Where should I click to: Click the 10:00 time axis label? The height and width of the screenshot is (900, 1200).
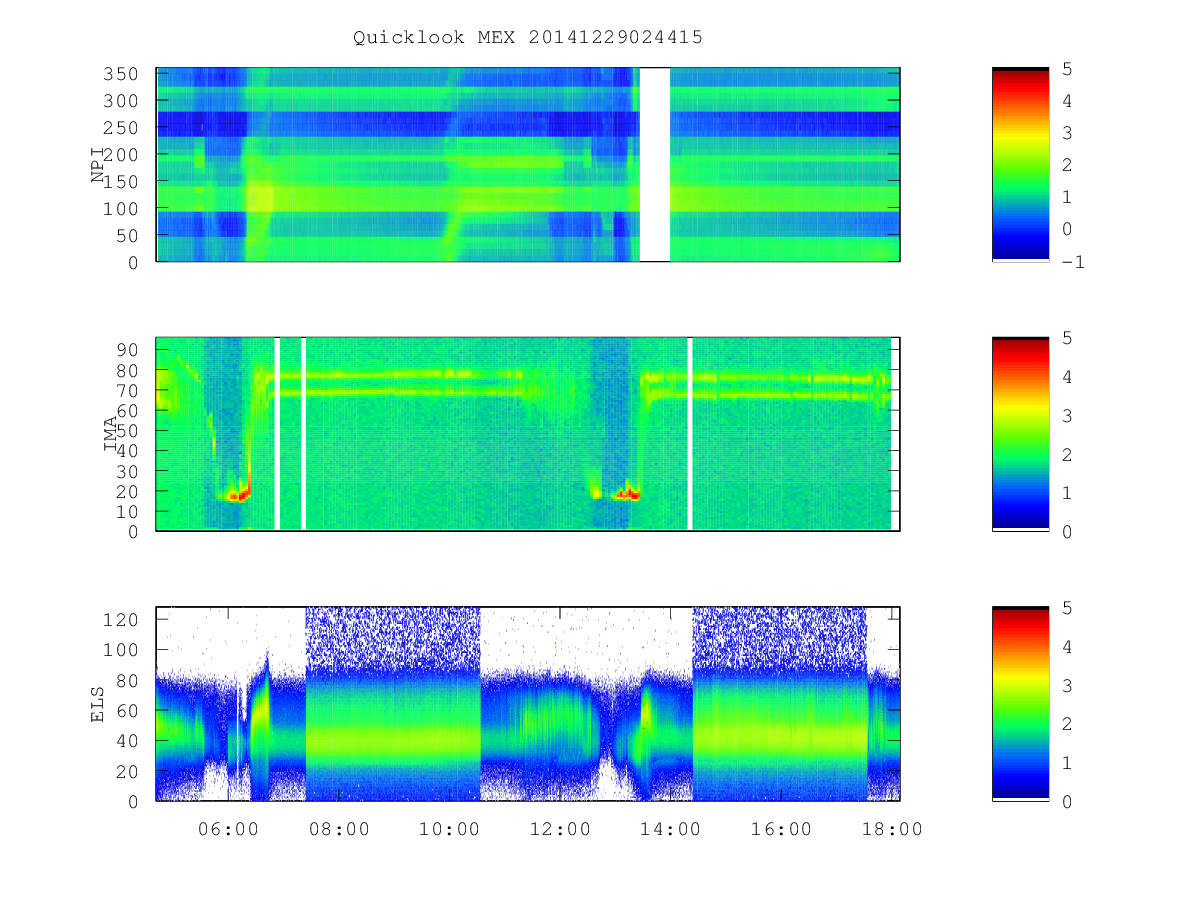click(450, 829)
